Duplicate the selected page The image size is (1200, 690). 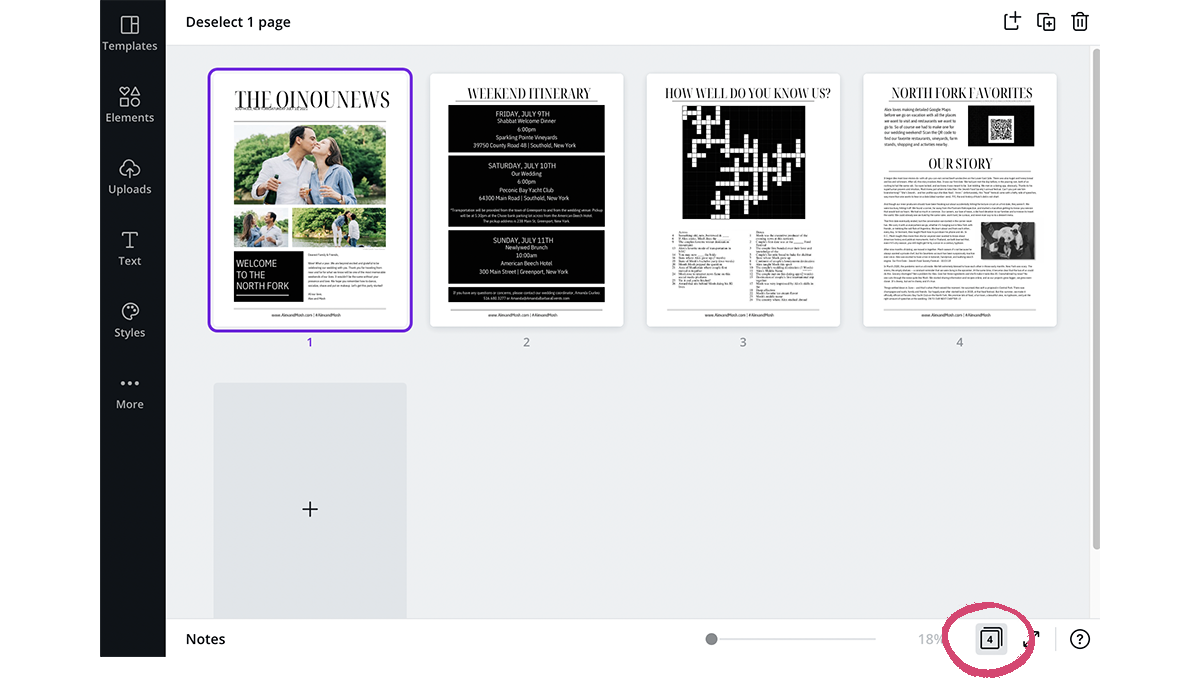click(x=1046, y=20)
